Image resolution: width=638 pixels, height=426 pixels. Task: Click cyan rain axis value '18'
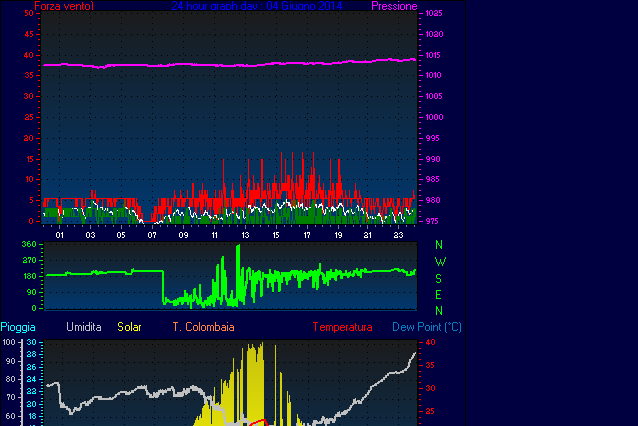pos(32,416)
